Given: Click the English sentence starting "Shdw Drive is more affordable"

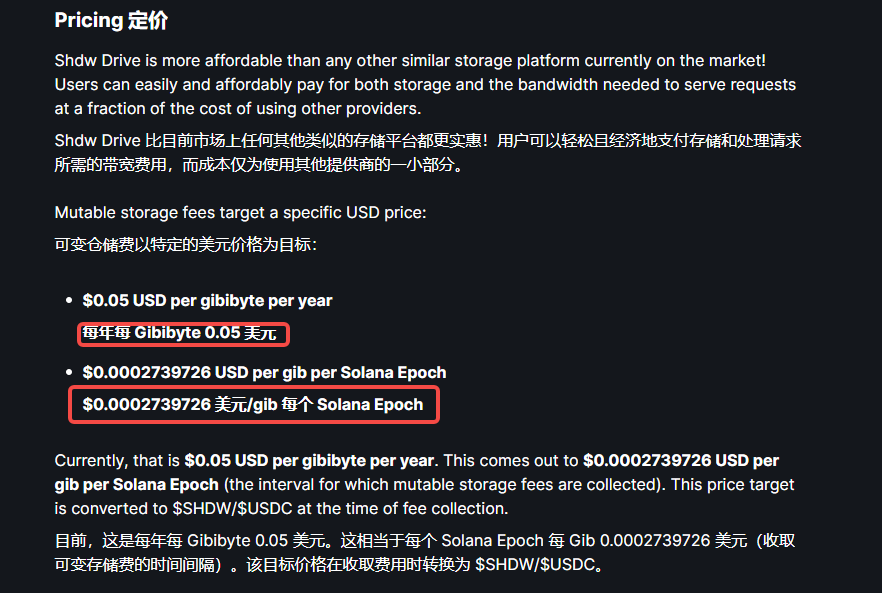Looking at the screenshot, I should (410, 62).
